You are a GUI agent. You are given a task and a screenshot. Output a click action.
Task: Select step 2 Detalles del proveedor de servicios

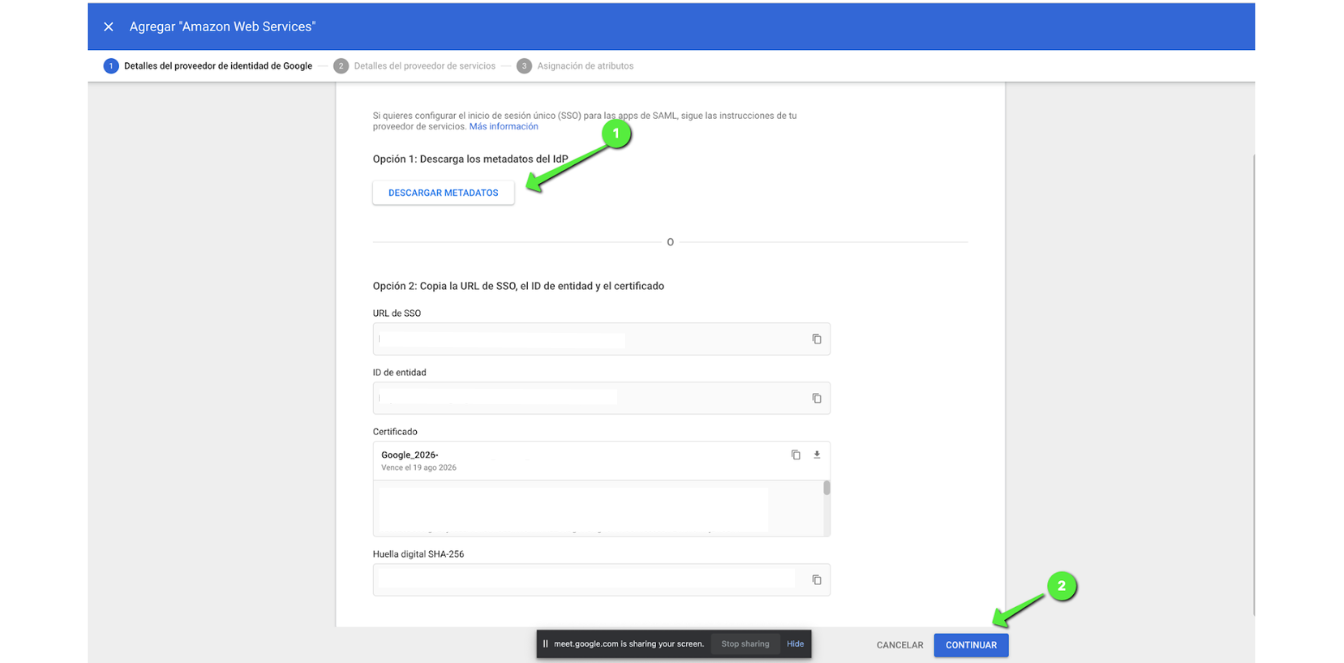pos(415,66)
